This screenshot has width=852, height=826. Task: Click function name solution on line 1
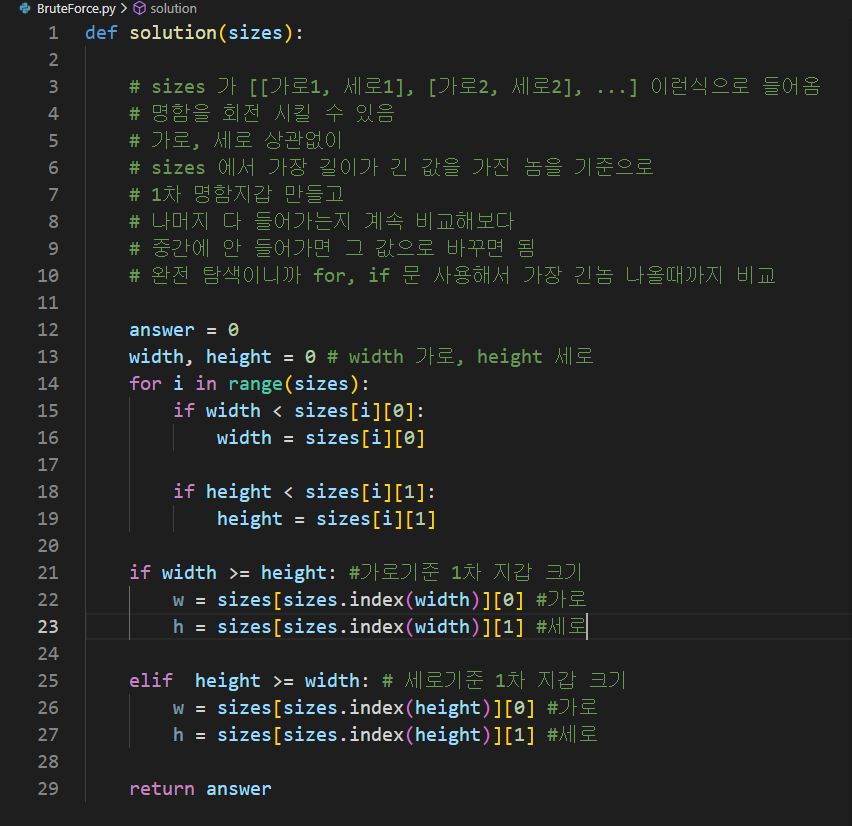pos(173,33)
